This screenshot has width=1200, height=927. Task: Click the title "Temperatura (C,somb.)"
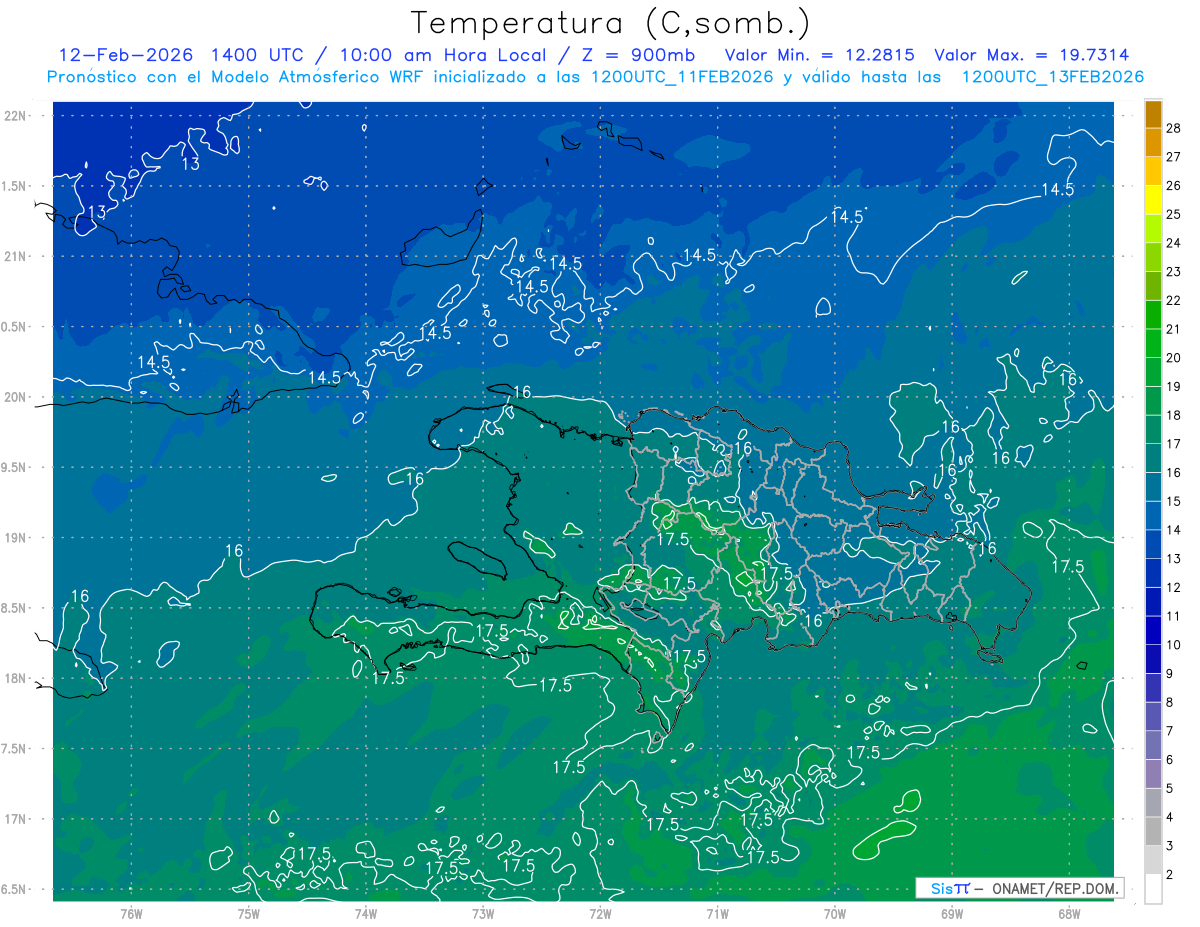click(x=611, y=24)
